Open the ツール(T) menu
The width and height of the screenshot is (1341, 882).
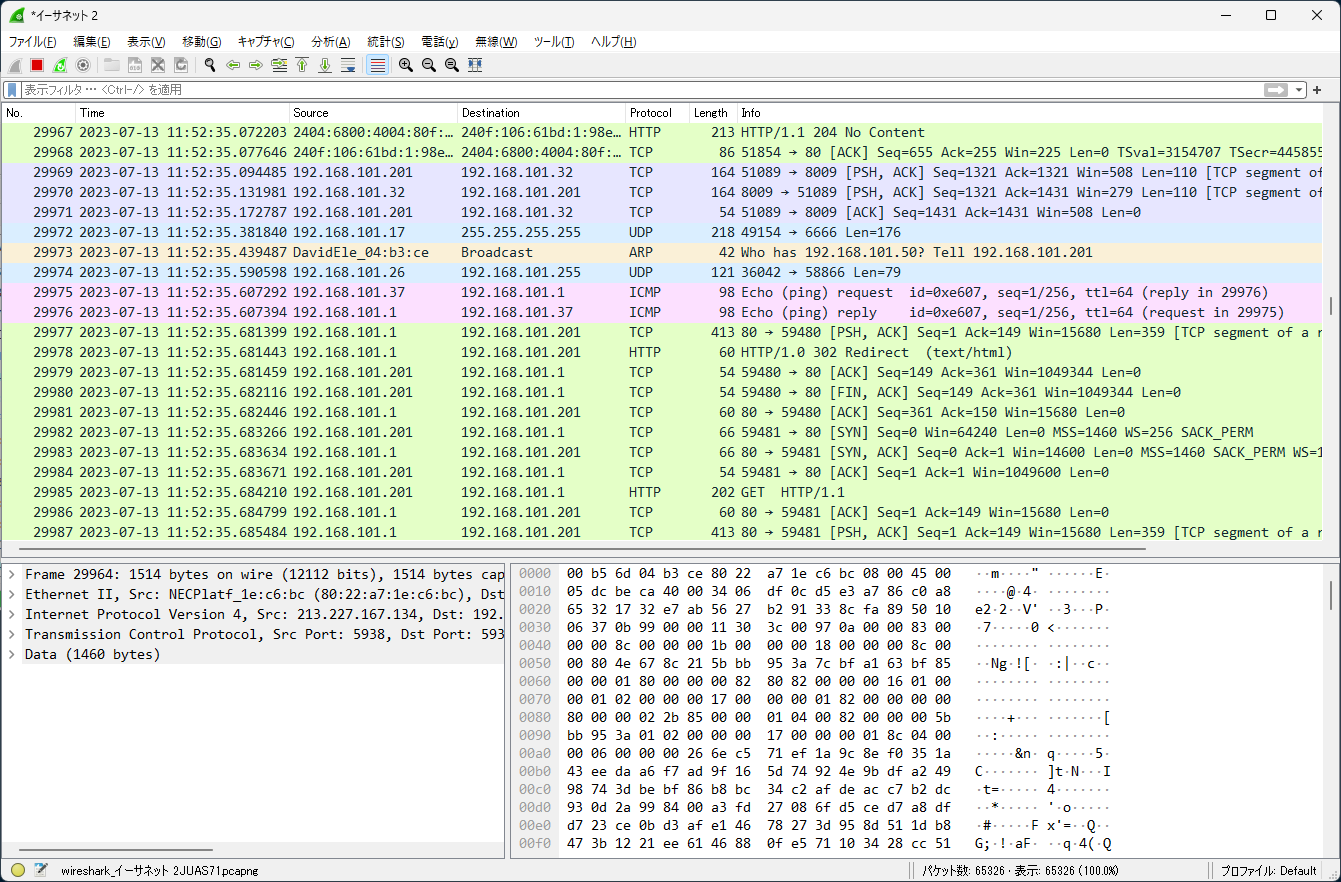click(554, 42)
